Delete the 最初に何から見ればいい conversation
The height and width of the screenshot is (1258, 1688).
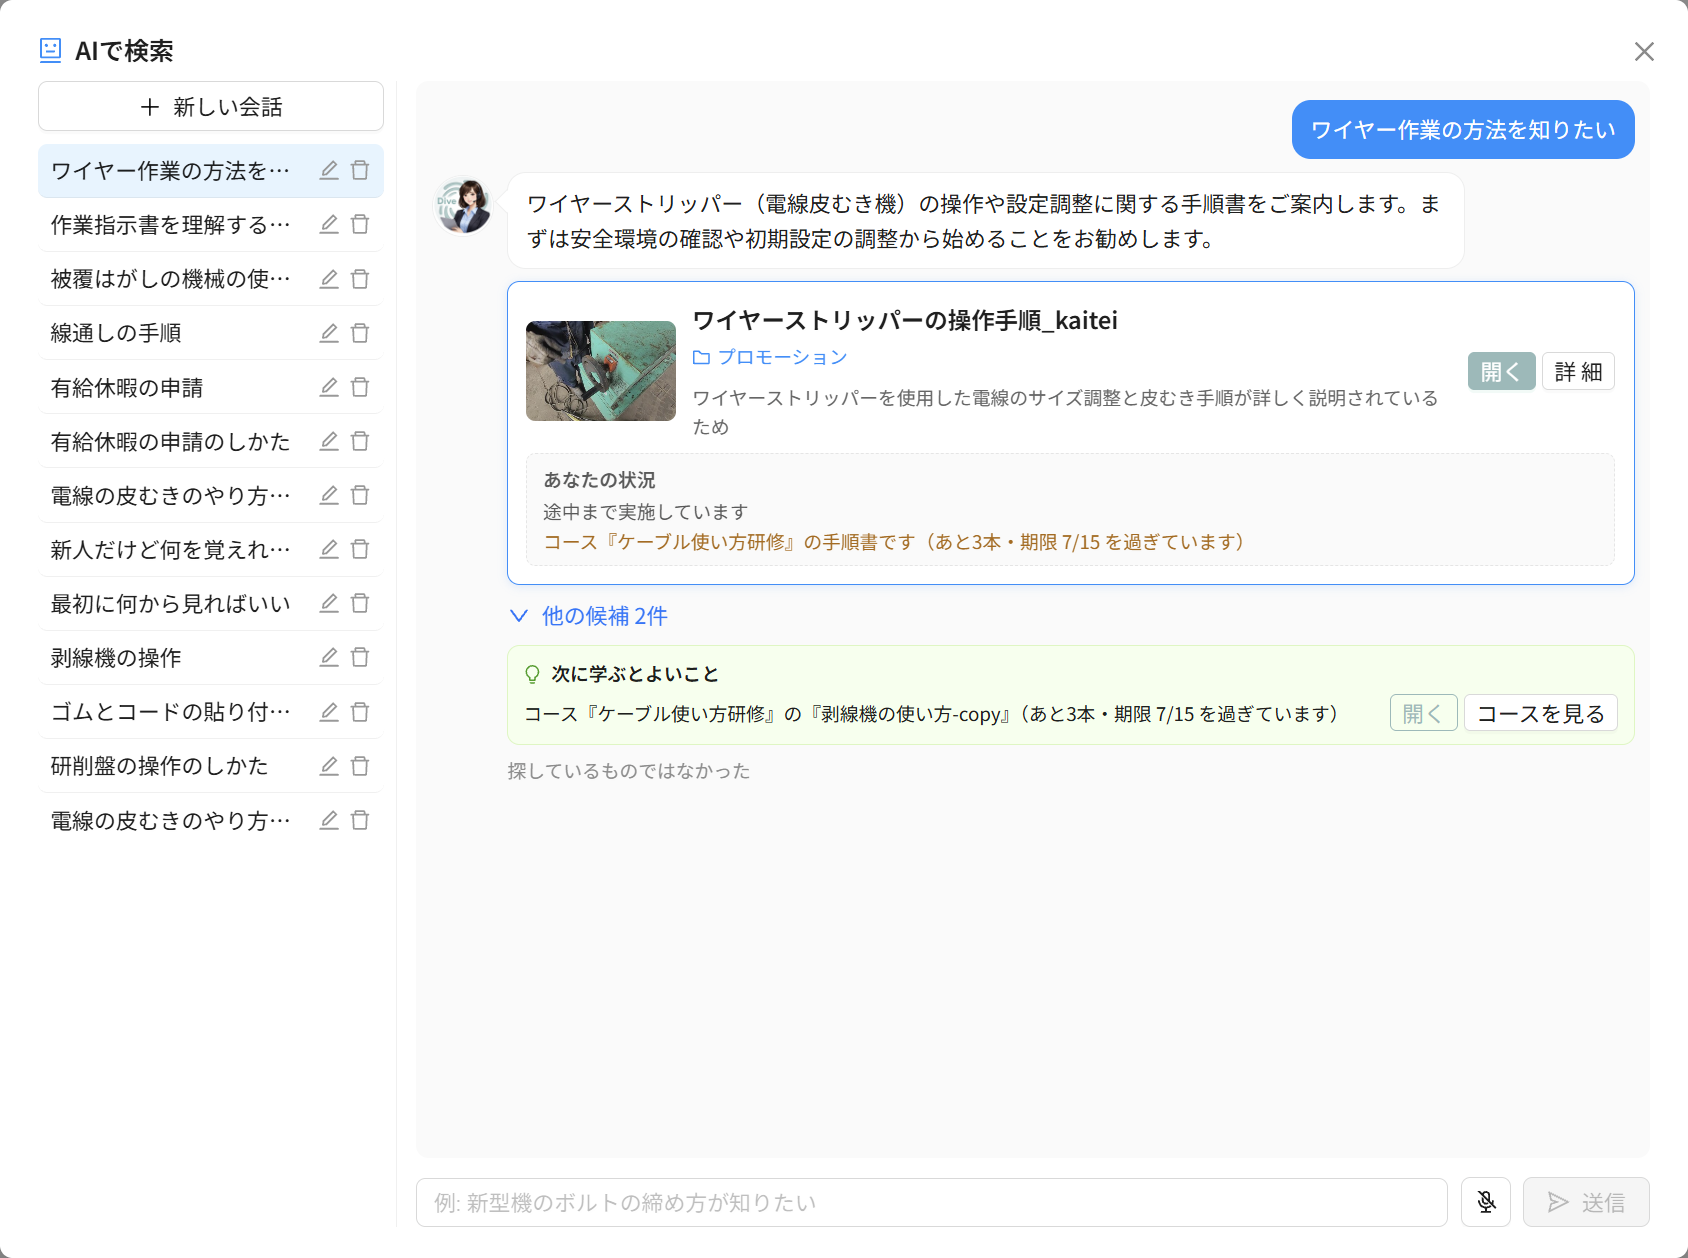[360, 603]
